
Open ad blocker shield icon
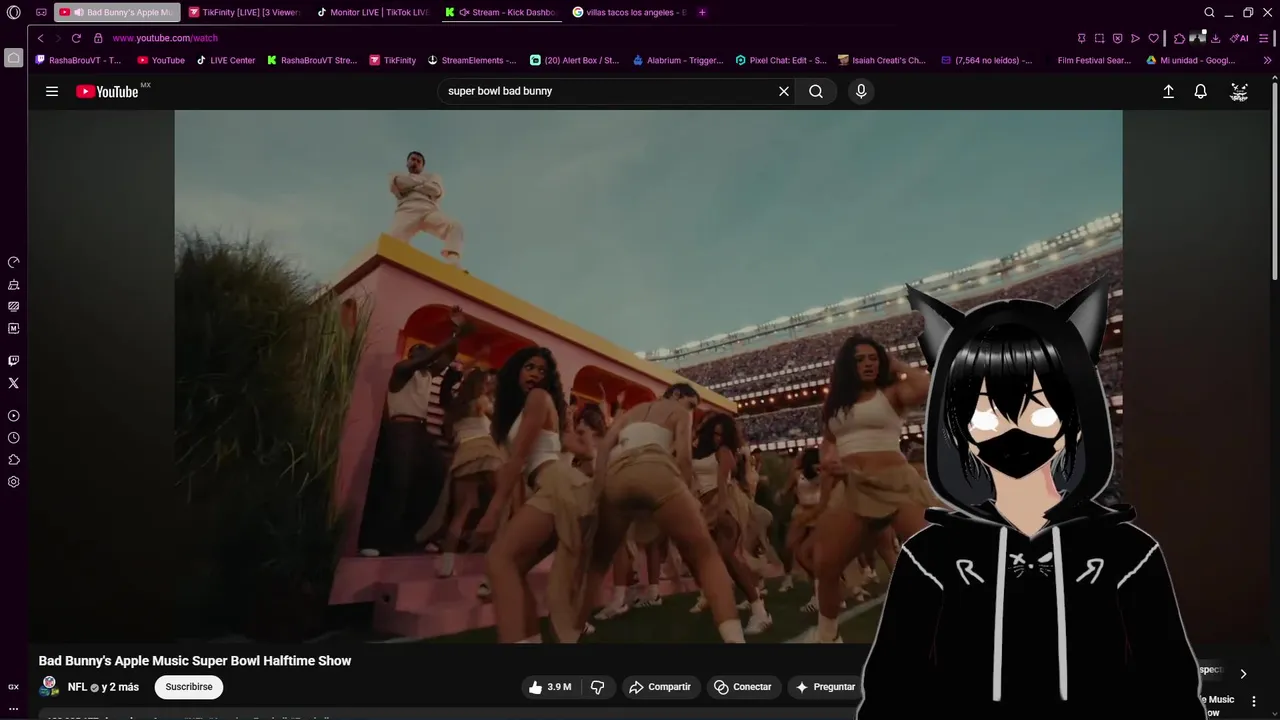pos(1117,38)
